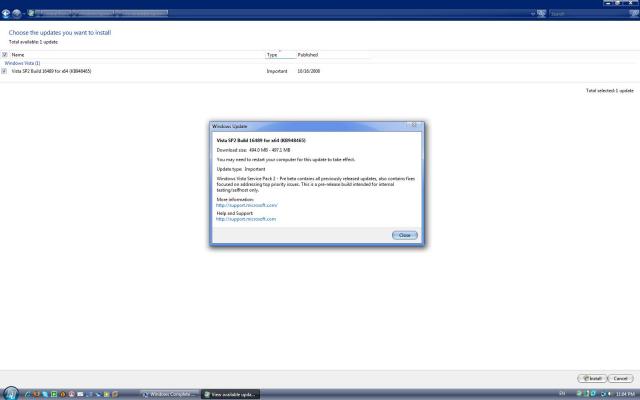Click the 'Important' type cell
Viewport: 640px width, 400px height.
277,71
